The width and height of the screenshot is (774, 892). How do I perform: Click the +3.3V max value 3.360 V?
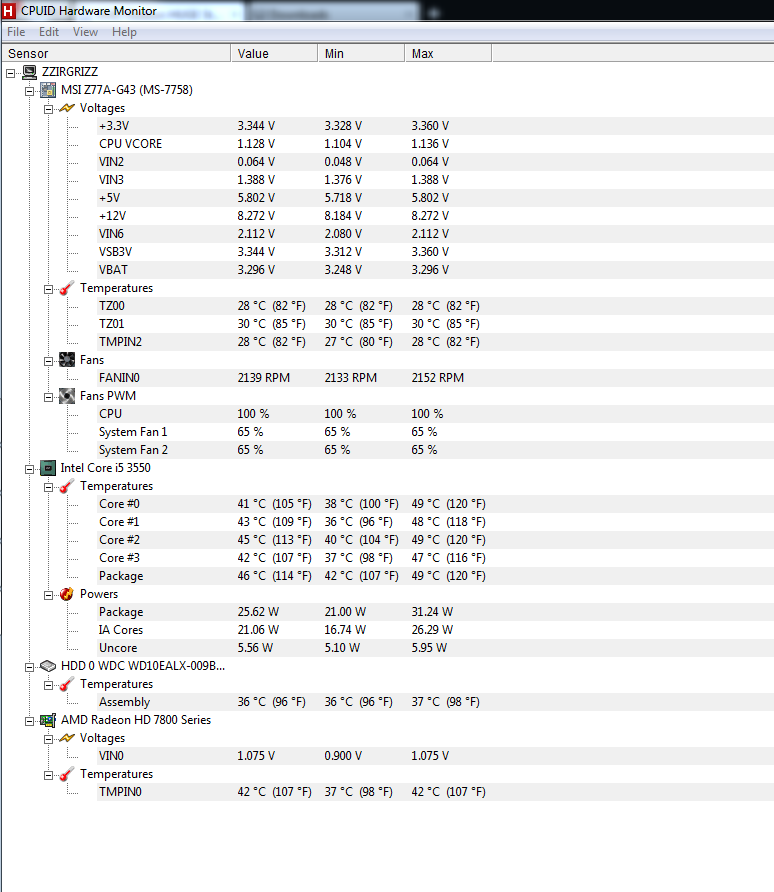point(430,126)
